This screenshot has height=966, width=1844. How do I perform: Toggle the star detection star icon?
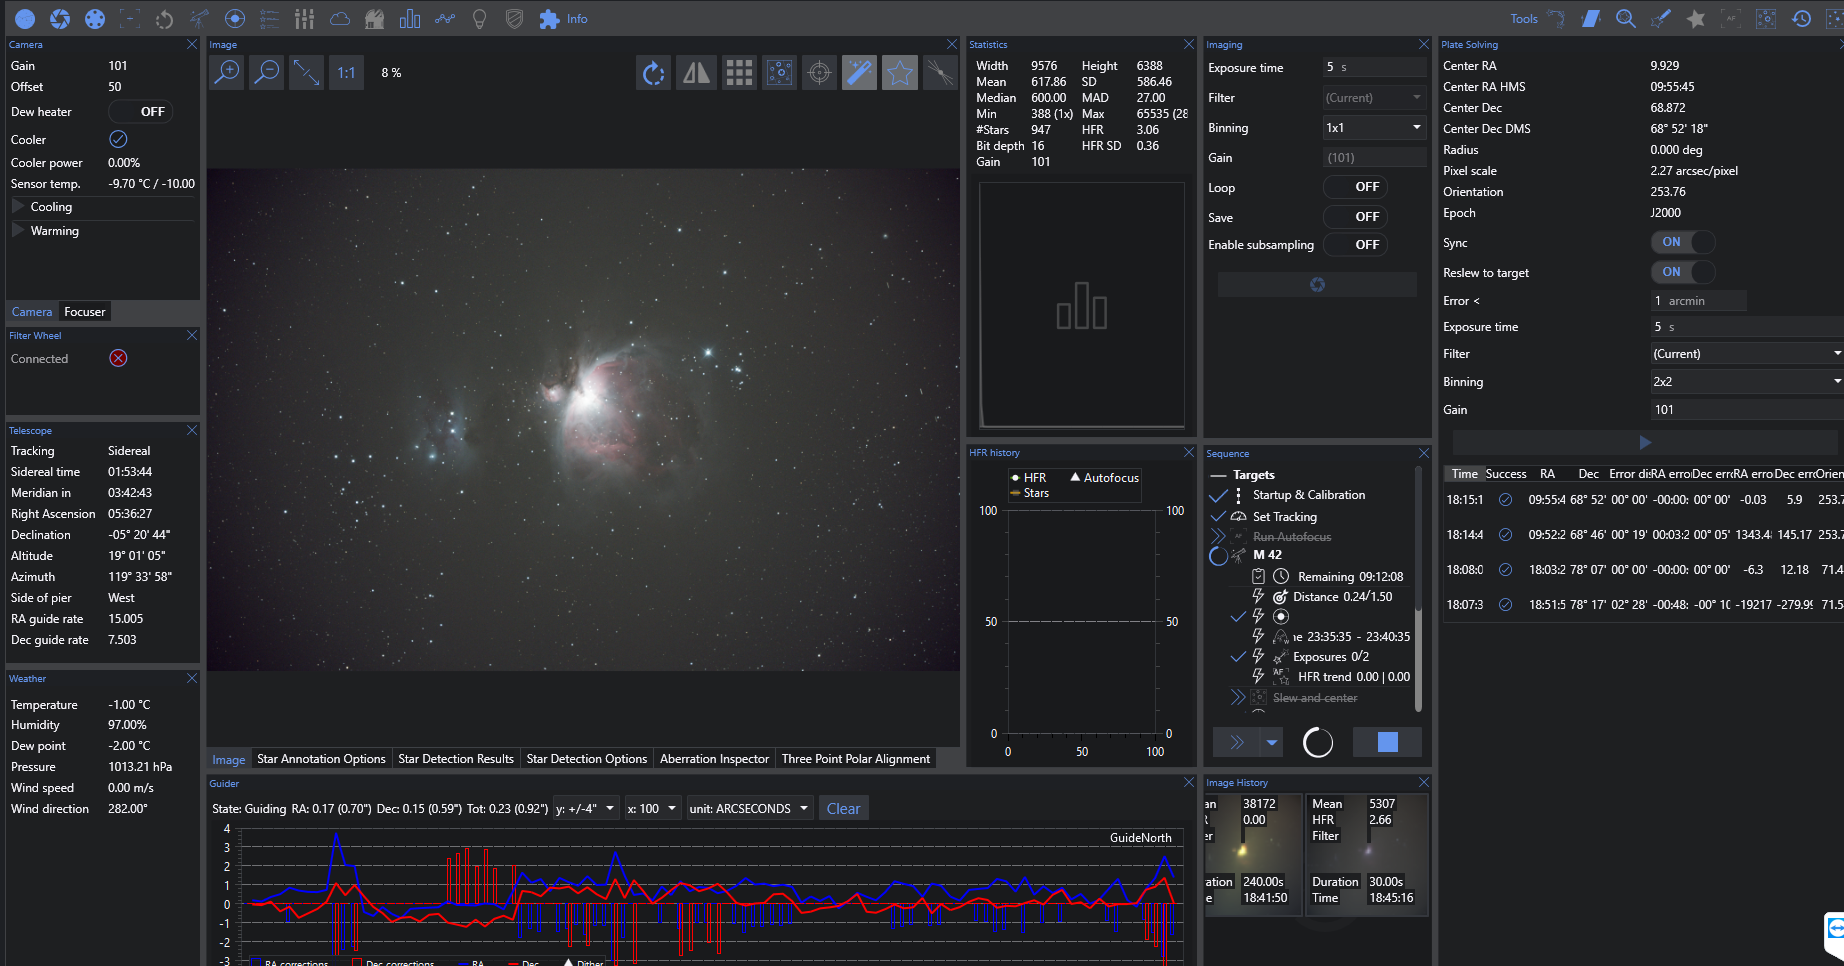click(x=900, y=73)
